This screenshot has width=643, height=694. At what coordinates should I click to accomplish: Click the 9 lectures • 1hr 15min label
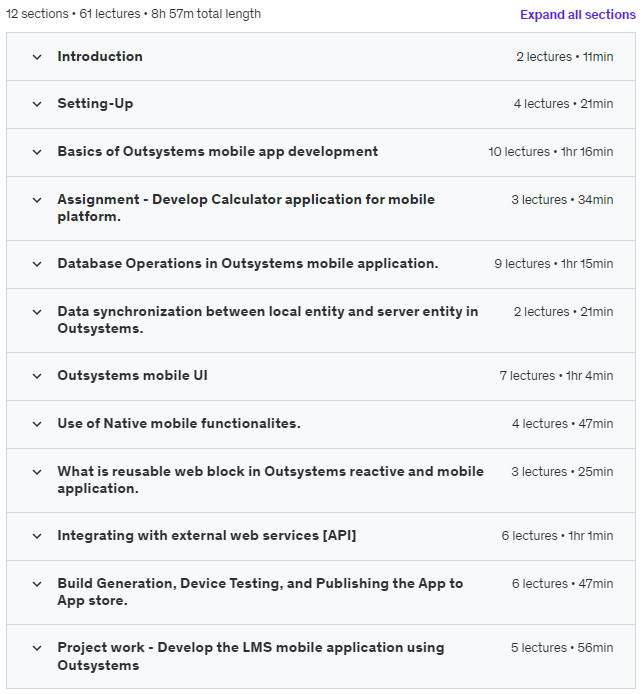tap(554, 263)
